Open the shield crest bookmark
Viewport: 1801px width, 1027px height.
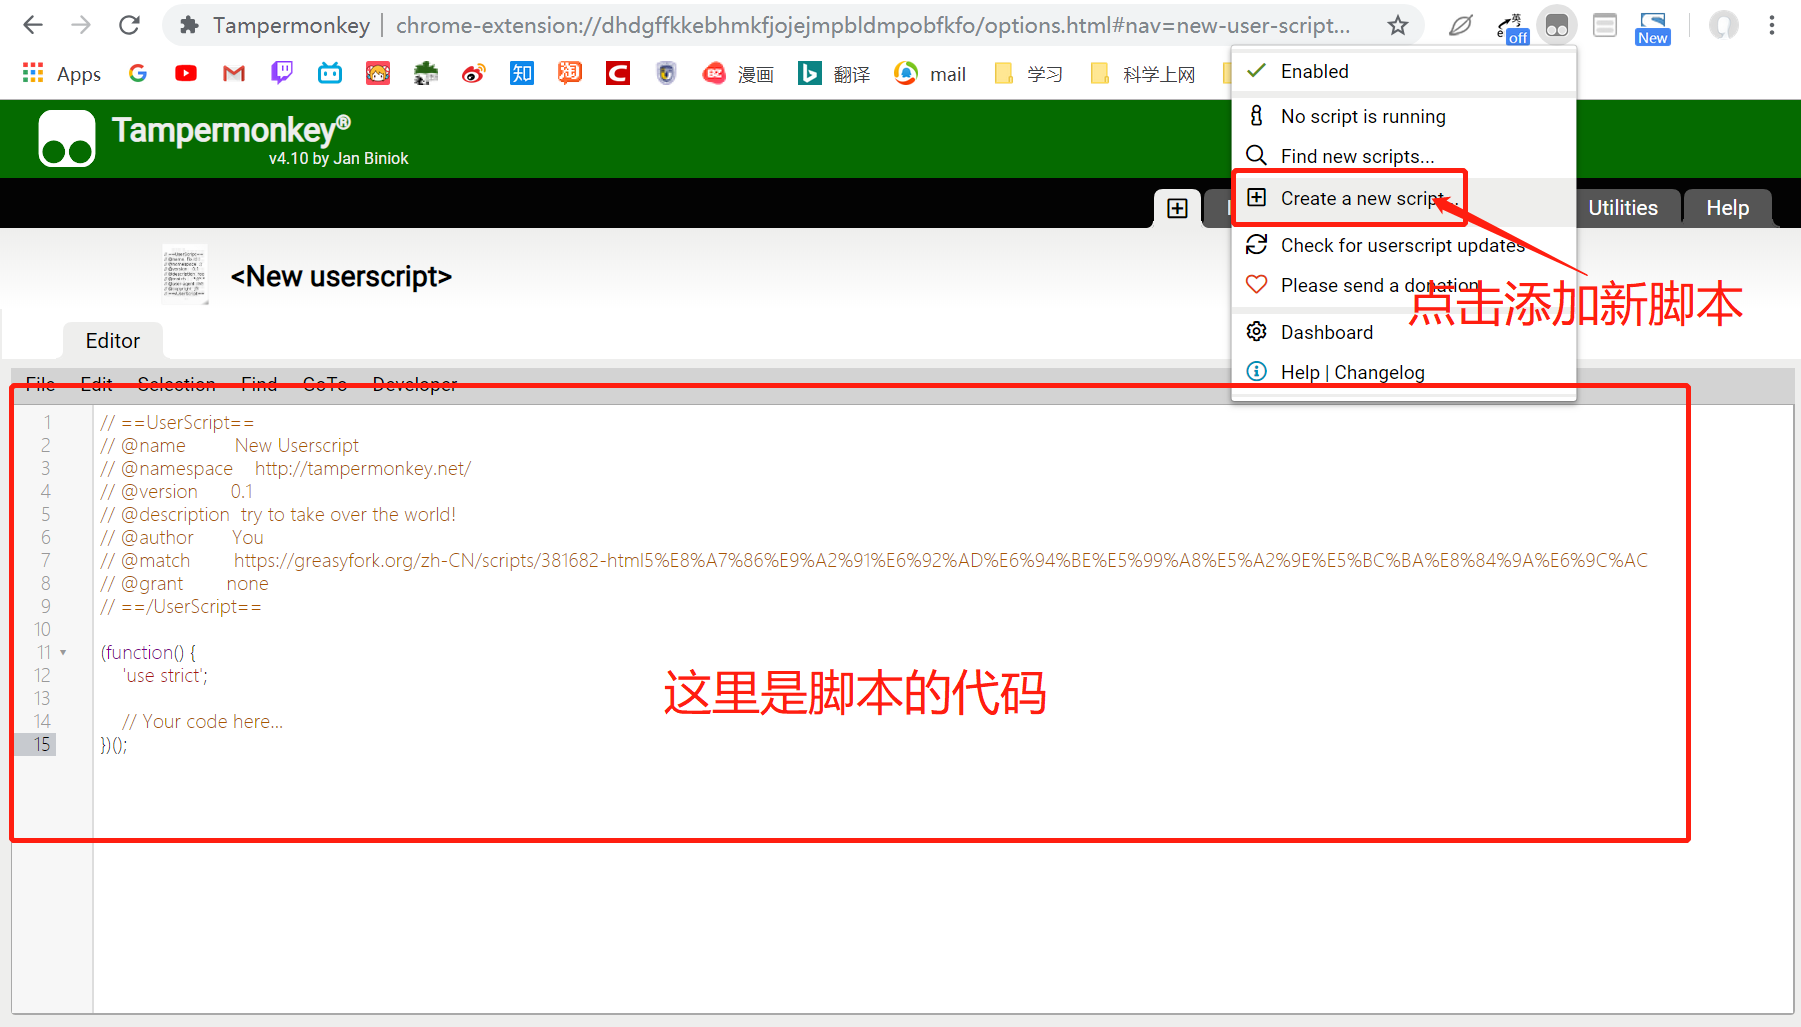point(666,73)
